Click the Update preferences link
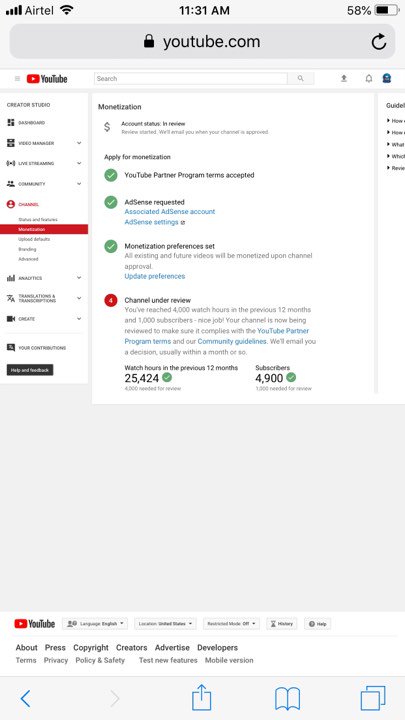The image size is (405, 720). click(155, 276)
